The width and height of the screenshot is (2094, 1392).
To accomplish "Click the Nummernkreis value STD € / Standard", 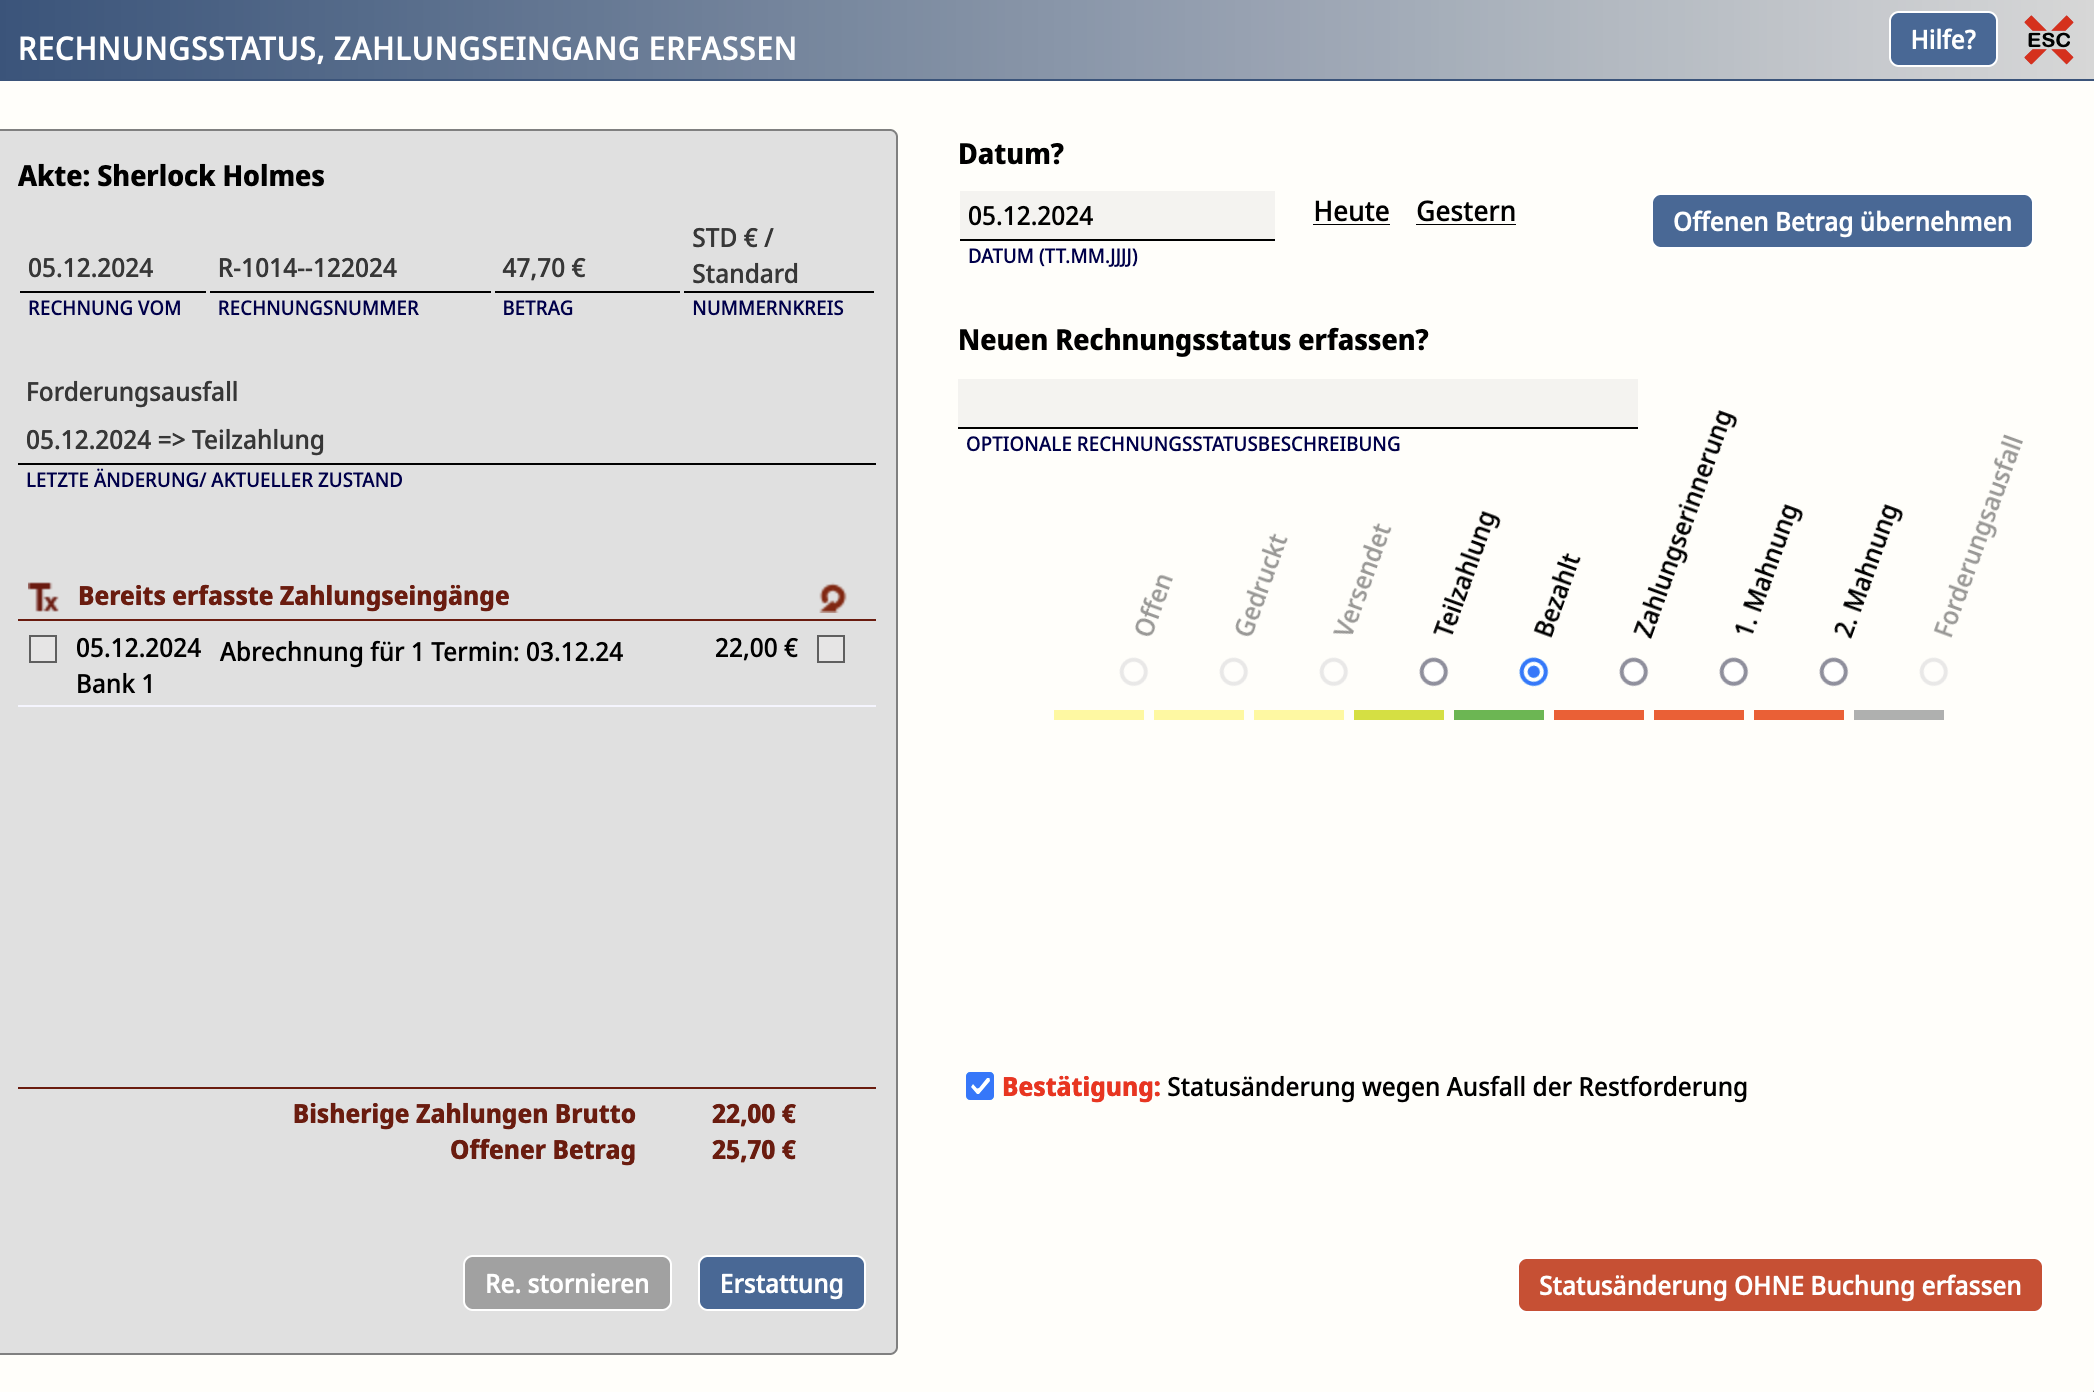I will tap(745, 256).
